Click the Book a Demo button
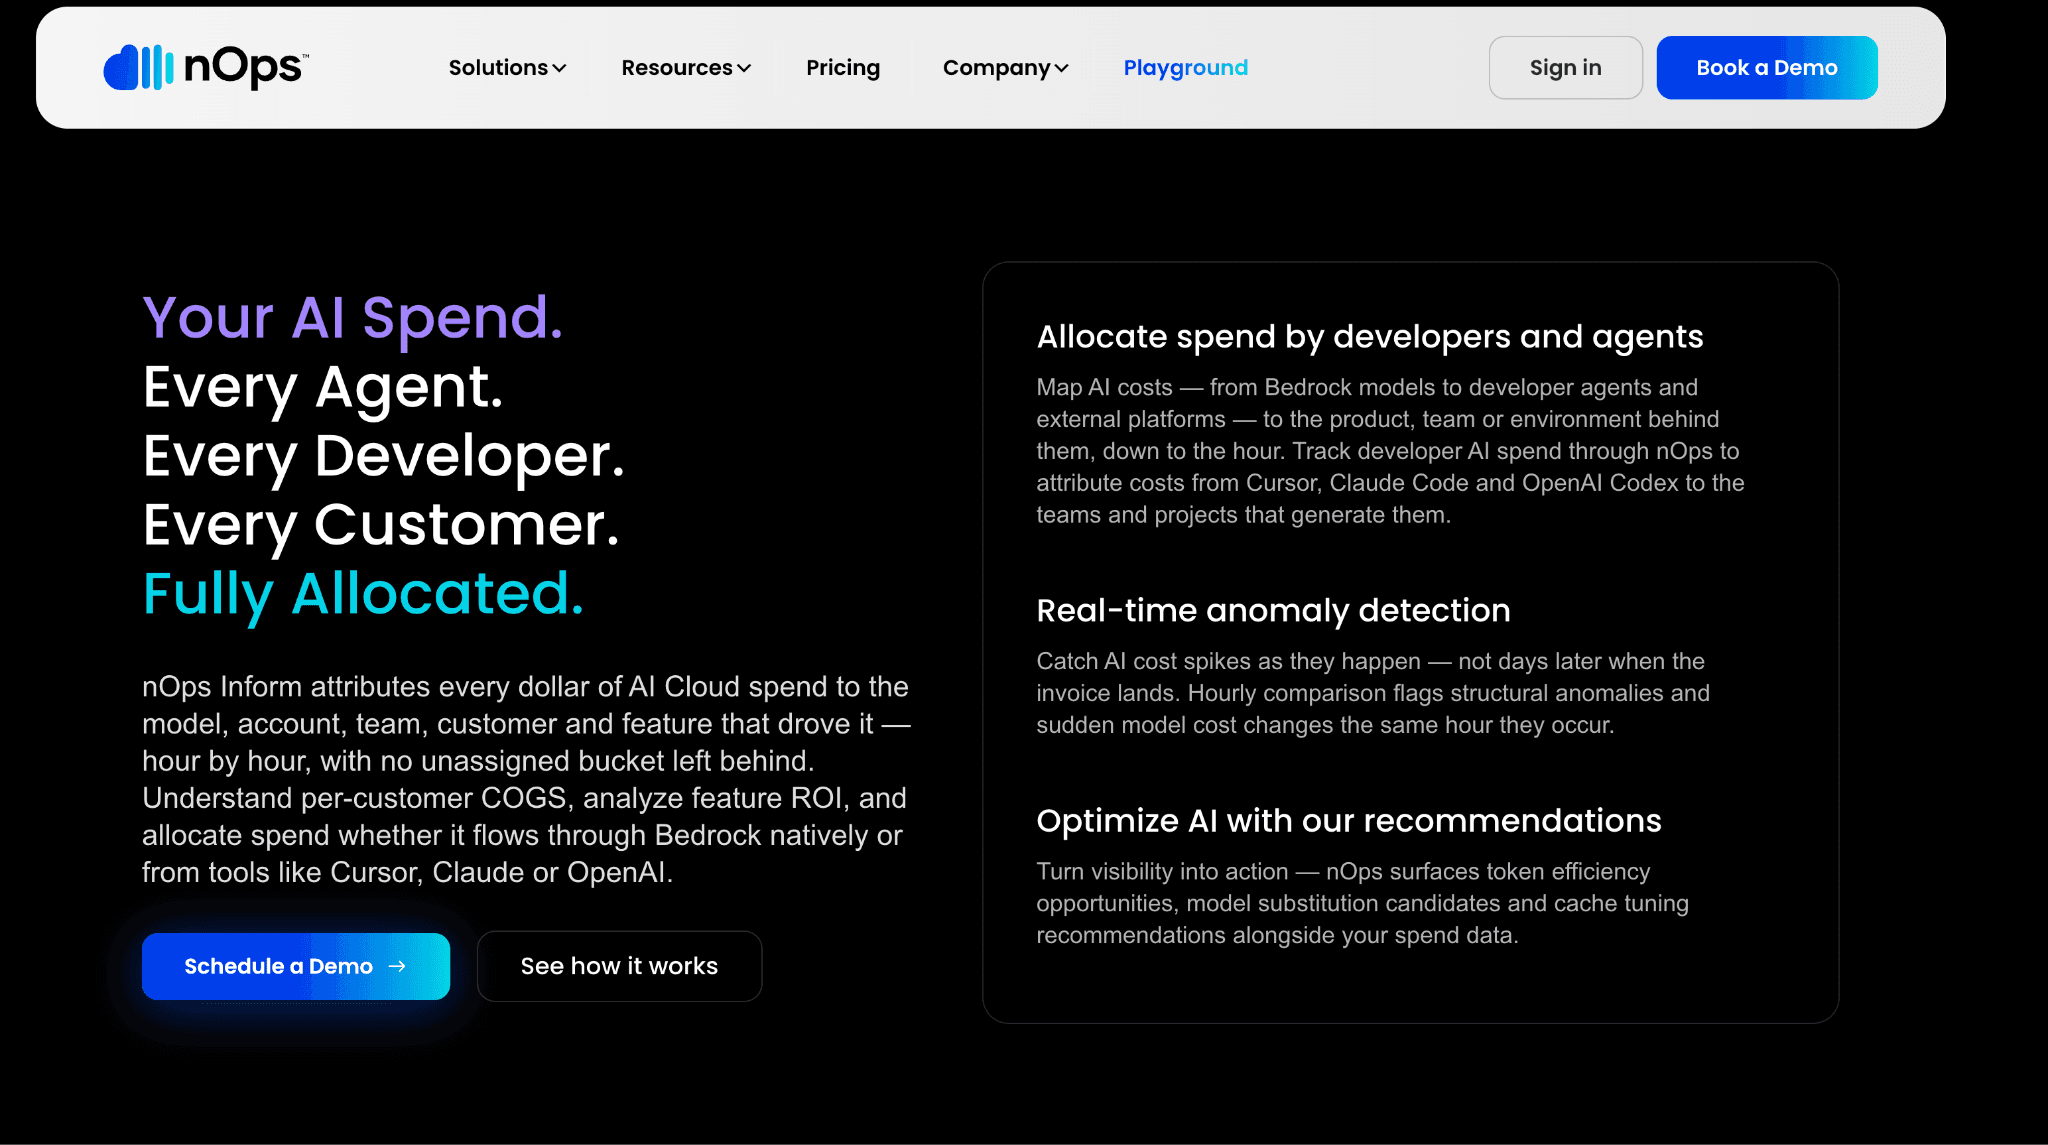Image resolution: width=2048 pixels, height=1145 pixels. (x=1766, y=68)
